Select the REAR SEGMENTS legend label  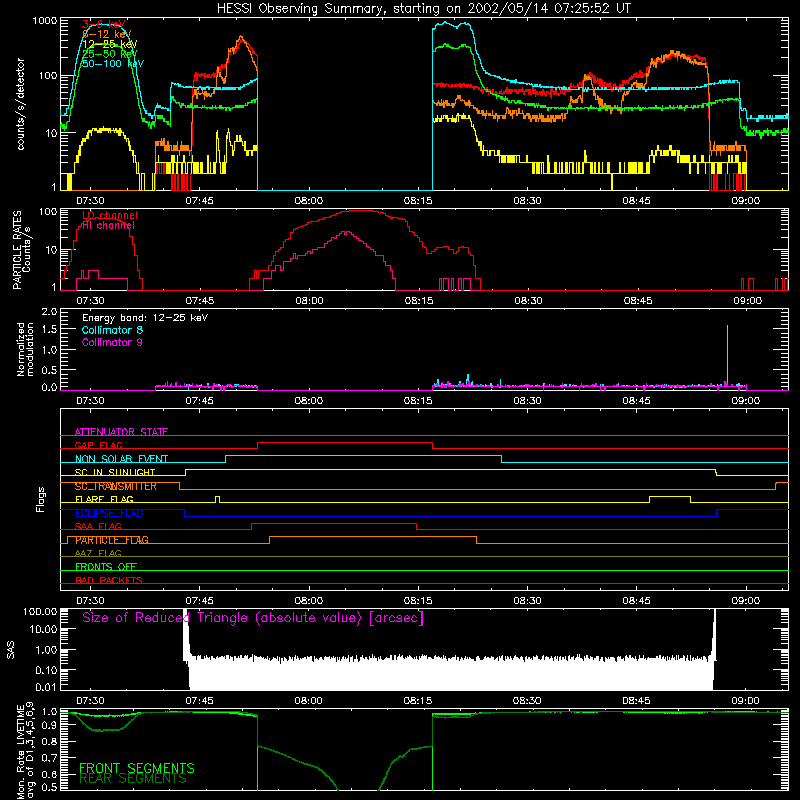[x=133, y=779]
